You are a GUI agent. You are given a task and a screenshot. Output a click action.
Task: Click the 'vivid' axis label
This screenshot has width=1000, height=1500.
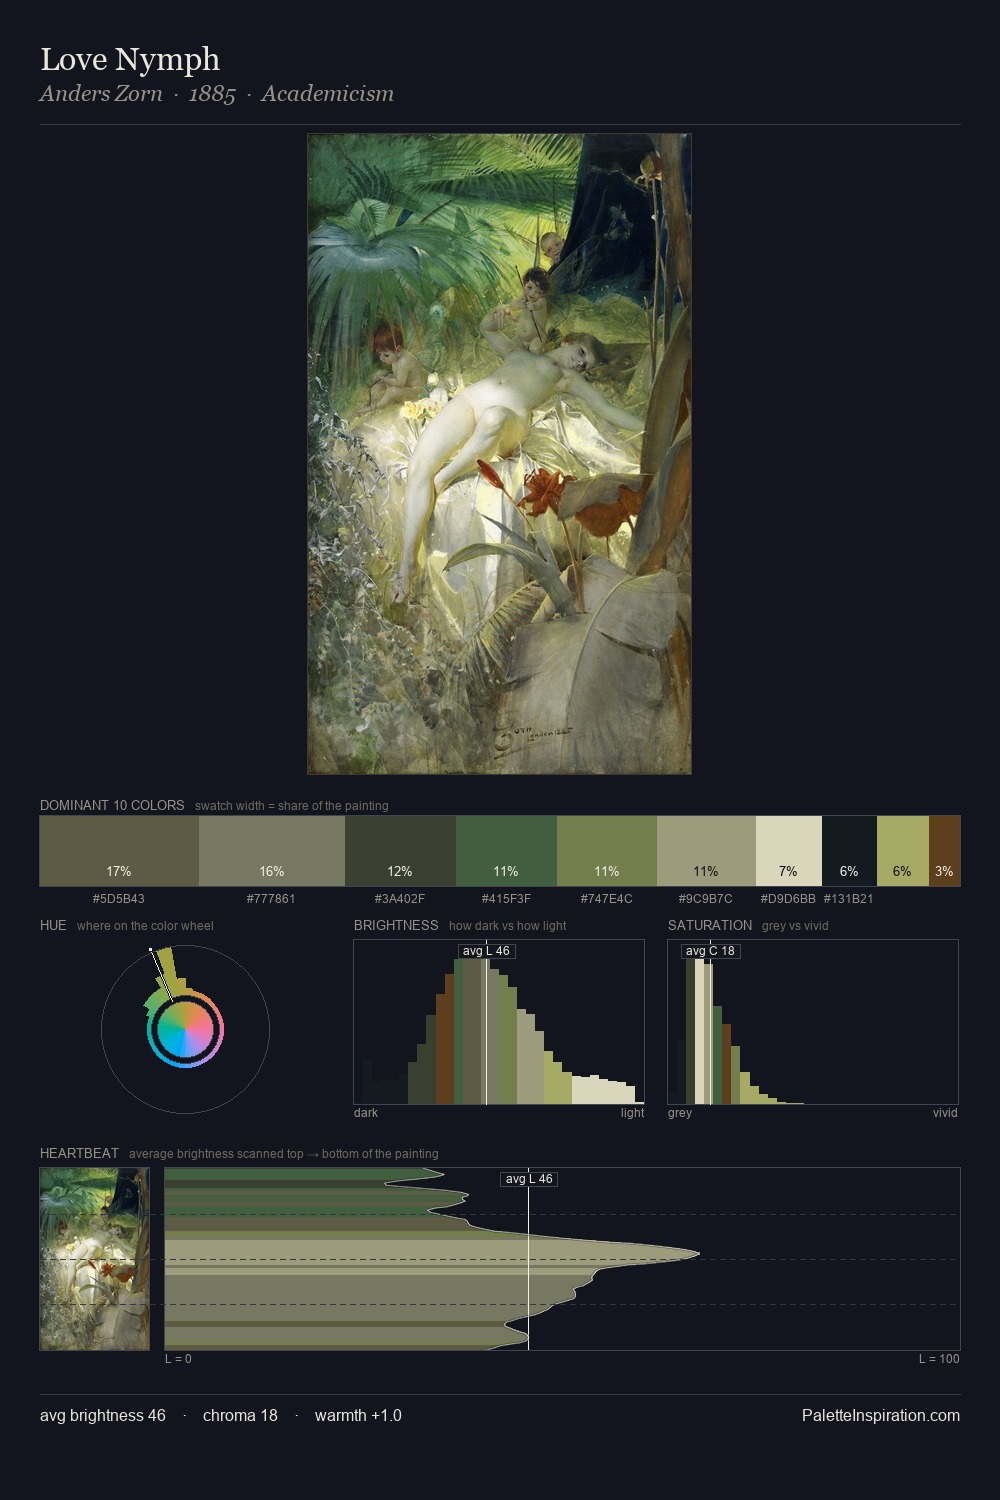point(945,1113)
